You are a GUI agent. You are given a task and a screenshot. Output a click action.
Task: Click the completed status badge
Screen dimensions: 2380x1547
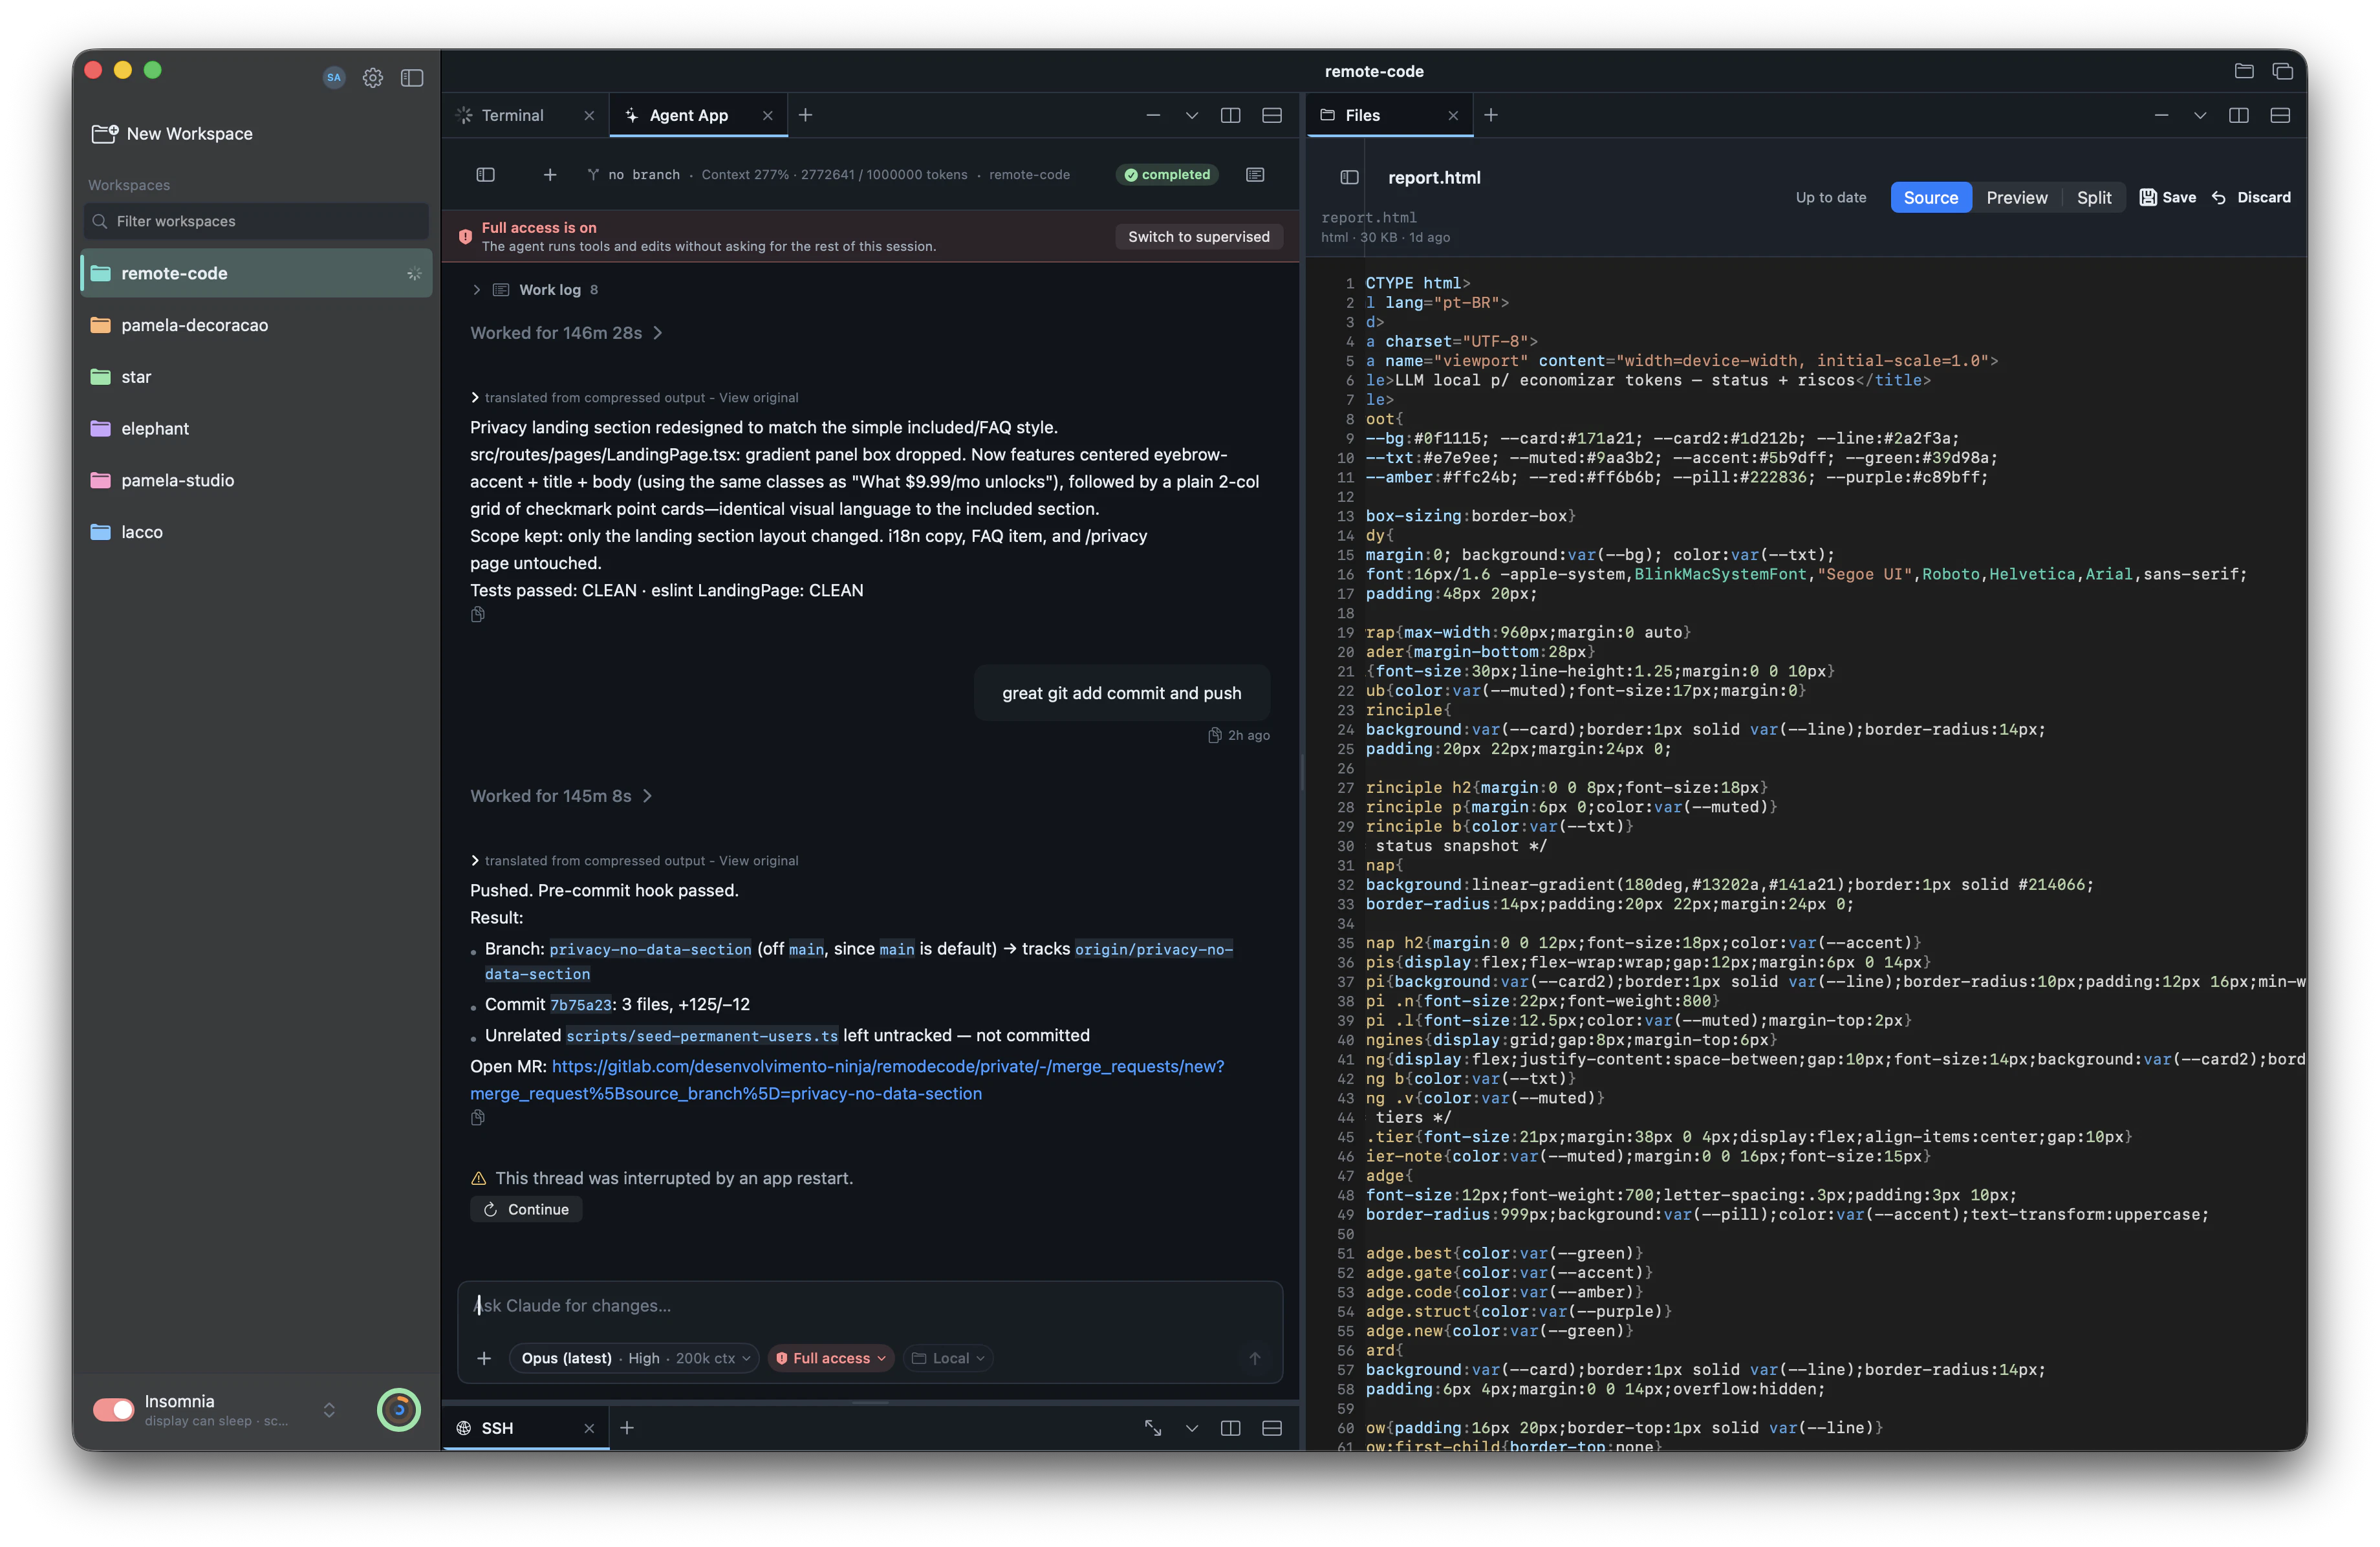1167,174
